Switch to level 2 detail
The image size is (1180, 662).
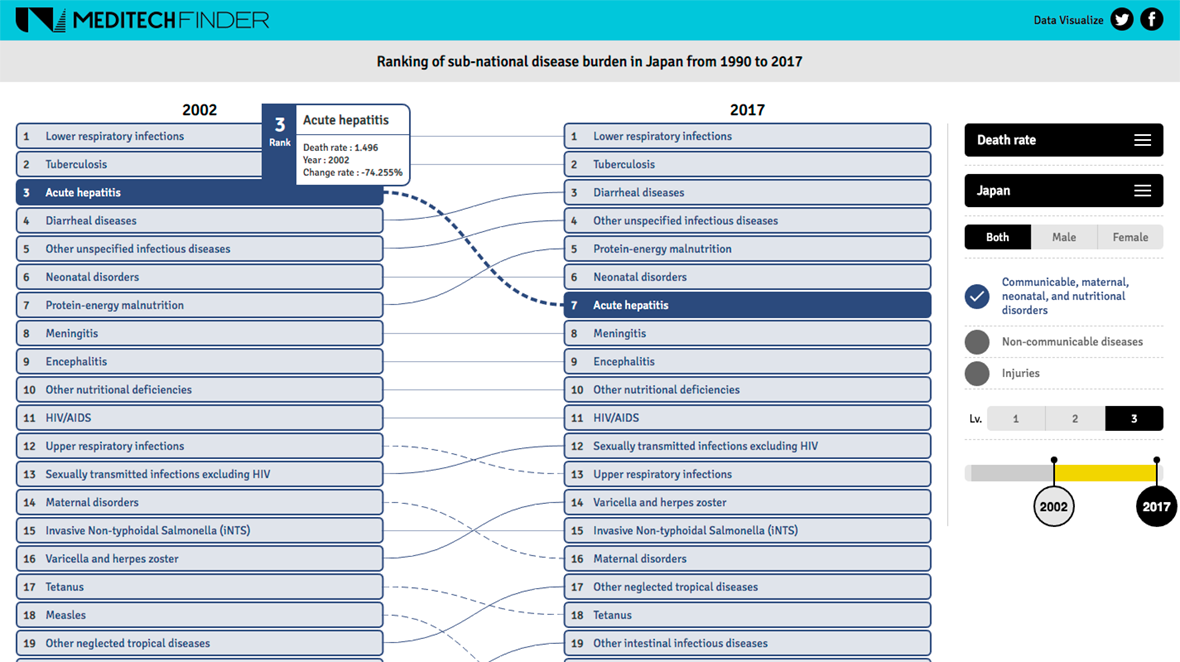pos(1075,419)
